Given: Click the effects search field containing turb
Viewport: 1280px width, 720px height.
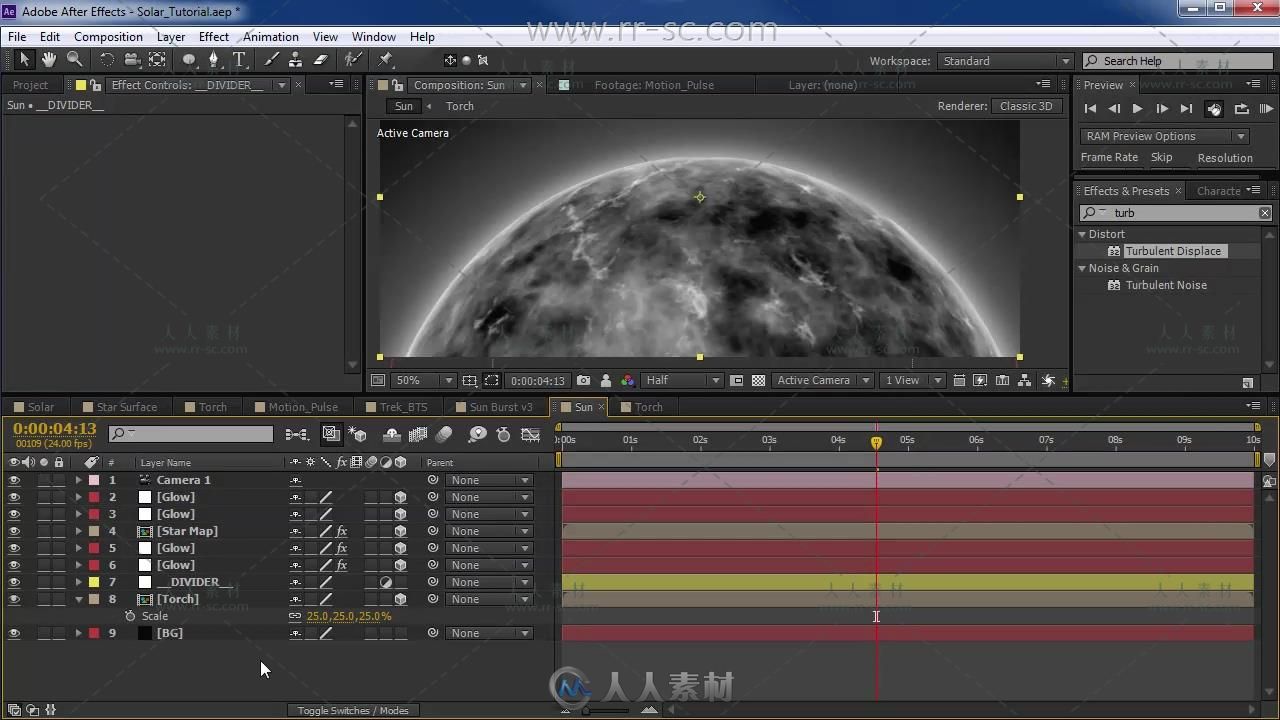Looking at the screenshot, I should pyautogui.click(x=1177, y=213).
